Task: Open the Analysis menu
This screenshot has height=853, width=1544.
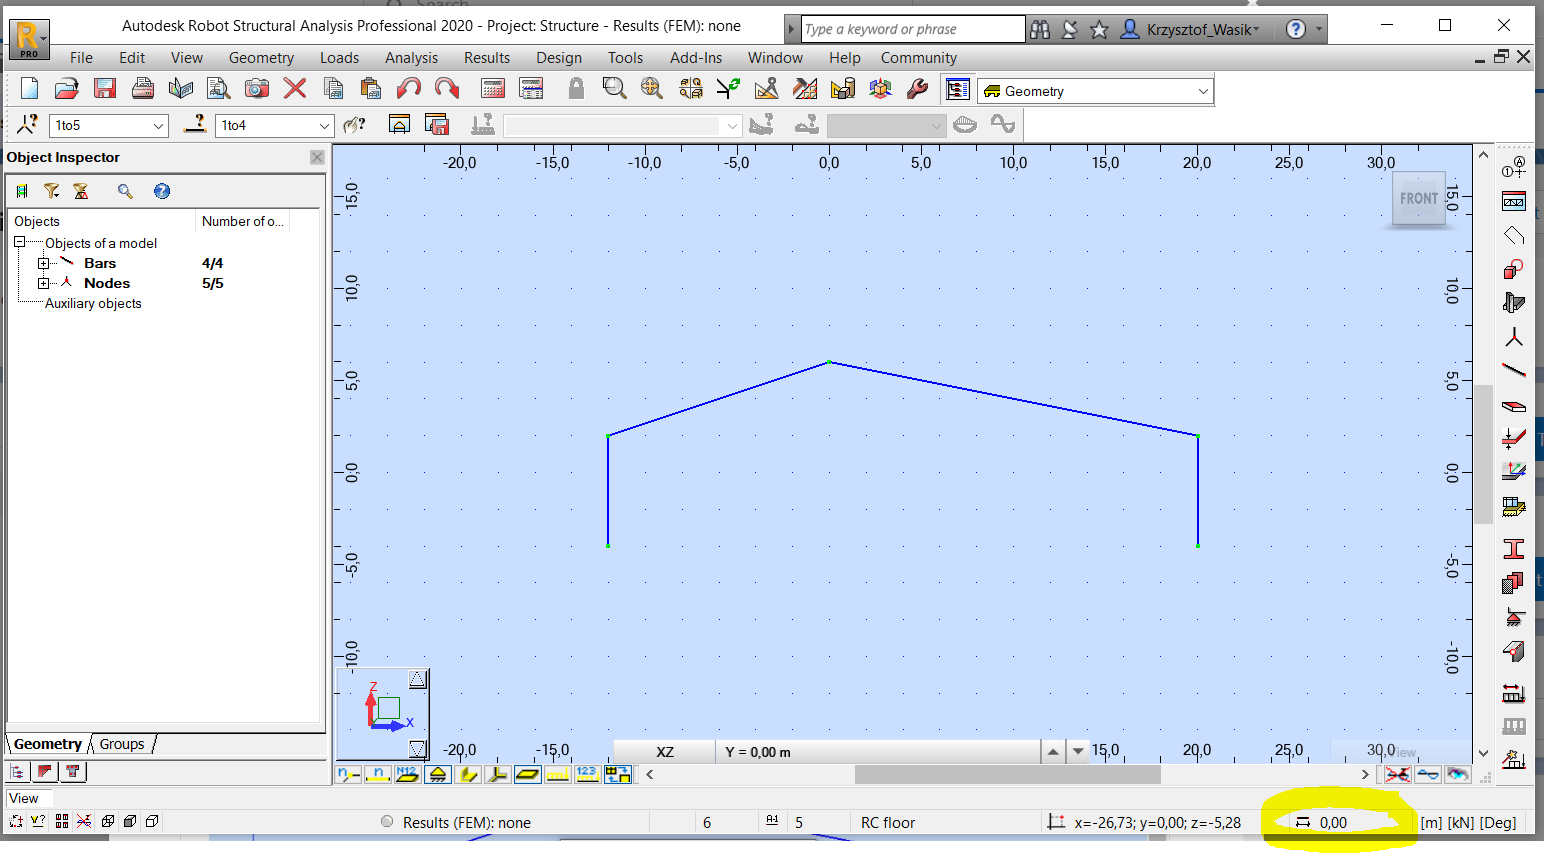Action: (411, 58)
